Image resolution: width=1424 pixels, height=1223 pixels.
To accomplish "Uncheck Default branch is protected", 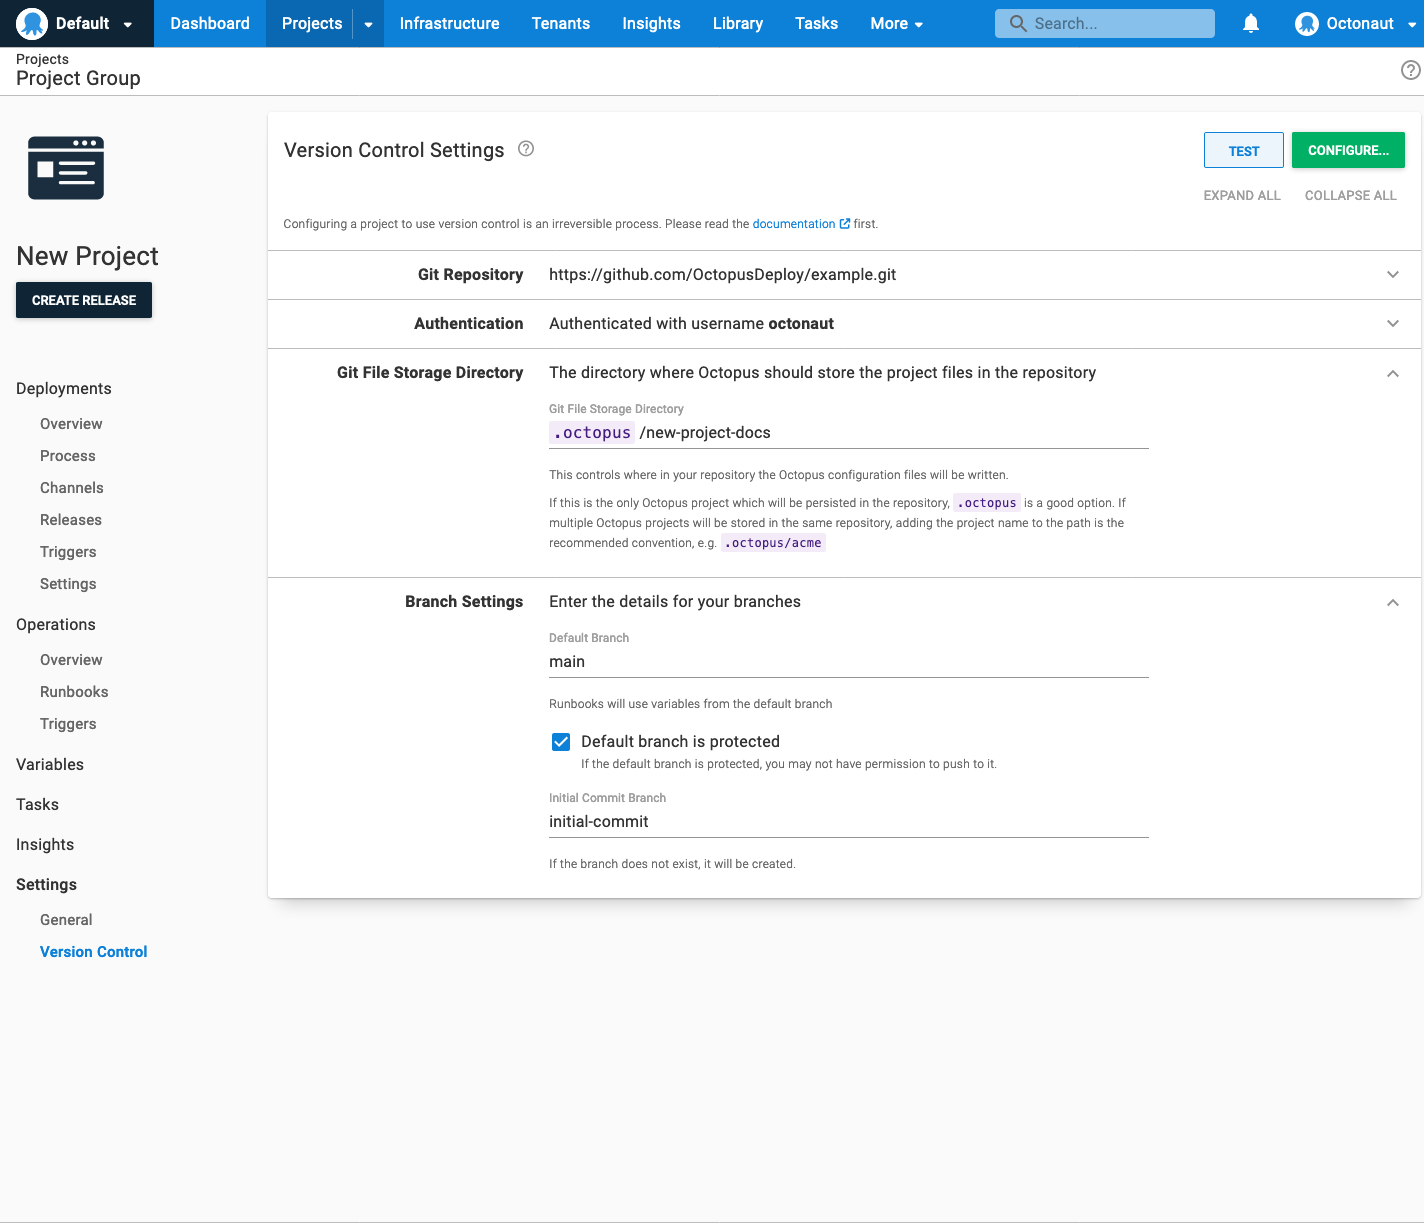I will coord(561,741).
